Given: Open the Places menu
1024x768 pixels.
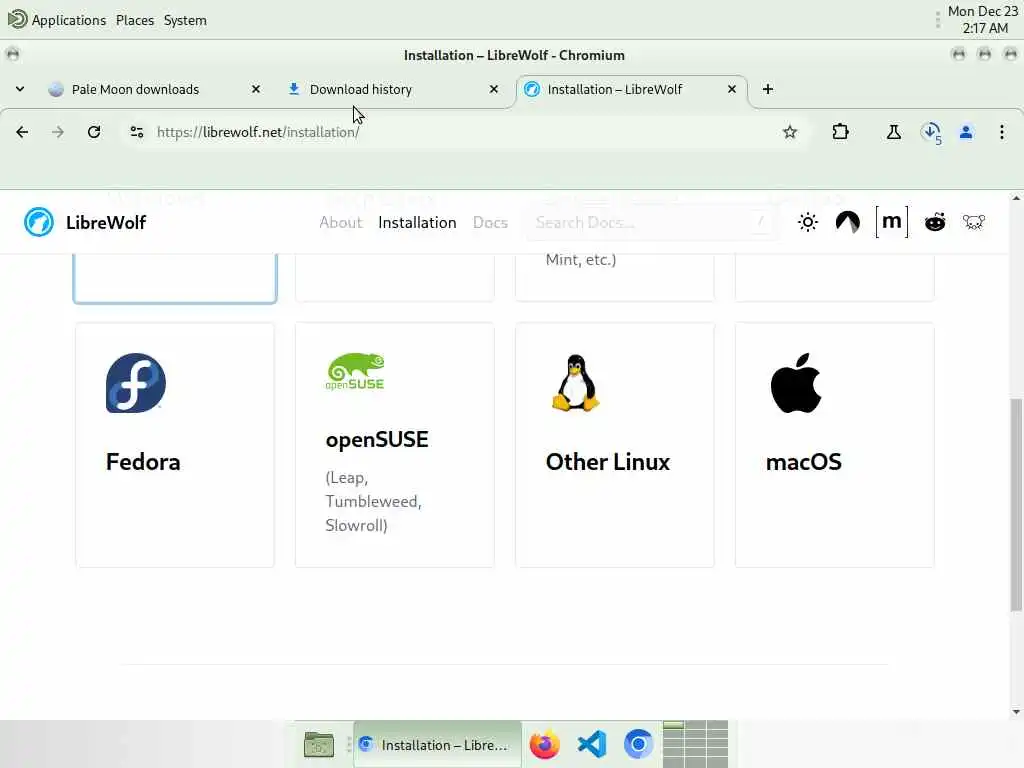Looking at the screenshot, I should click(x=135, y=20).
